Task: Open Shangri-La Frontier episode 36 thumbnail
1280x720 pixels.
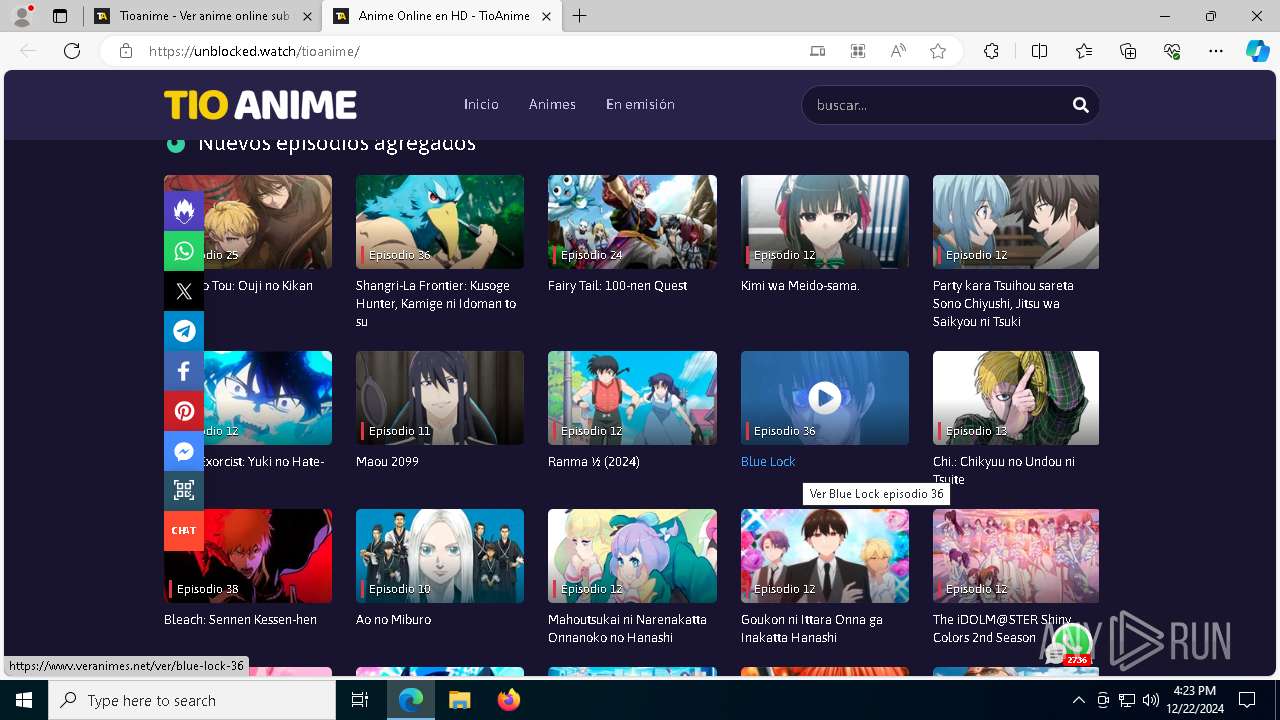Action: 440,222
